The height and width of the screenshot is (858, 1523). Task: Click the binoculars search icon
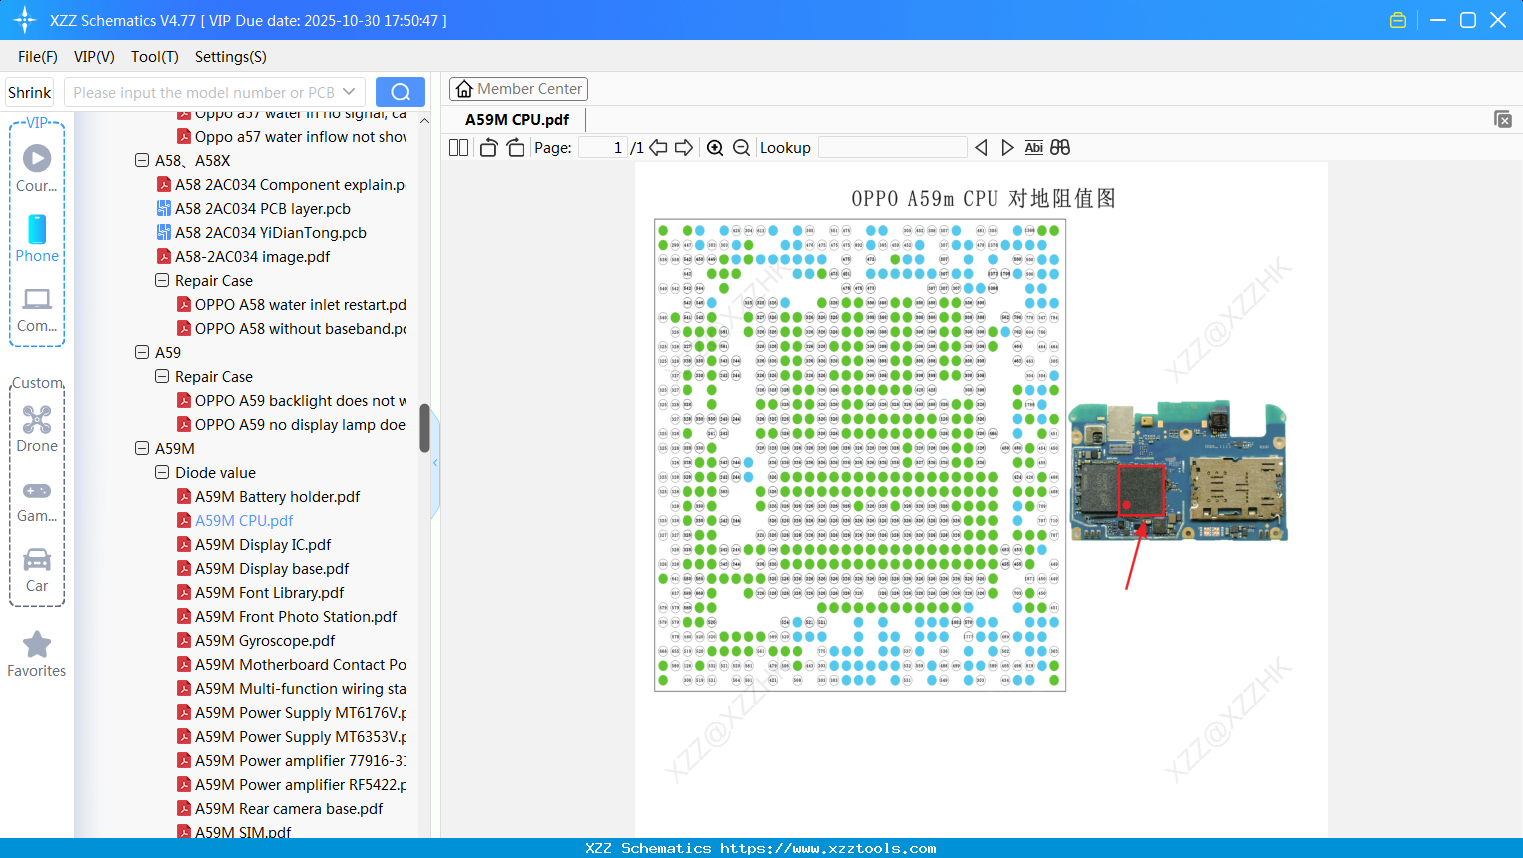tap(1060, 148)
